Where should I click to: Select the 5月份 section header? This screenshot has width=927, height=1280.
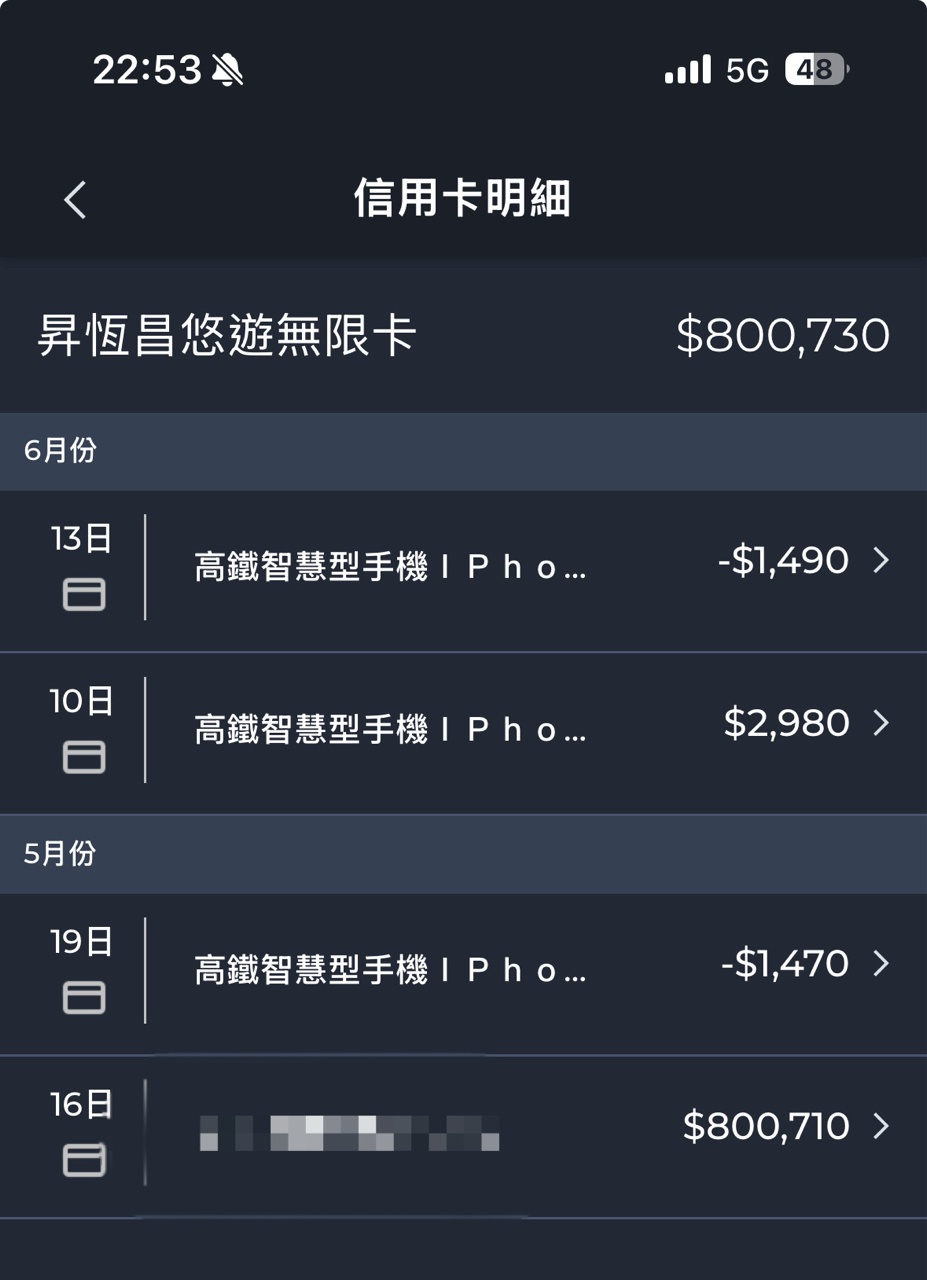click(61, 854)
